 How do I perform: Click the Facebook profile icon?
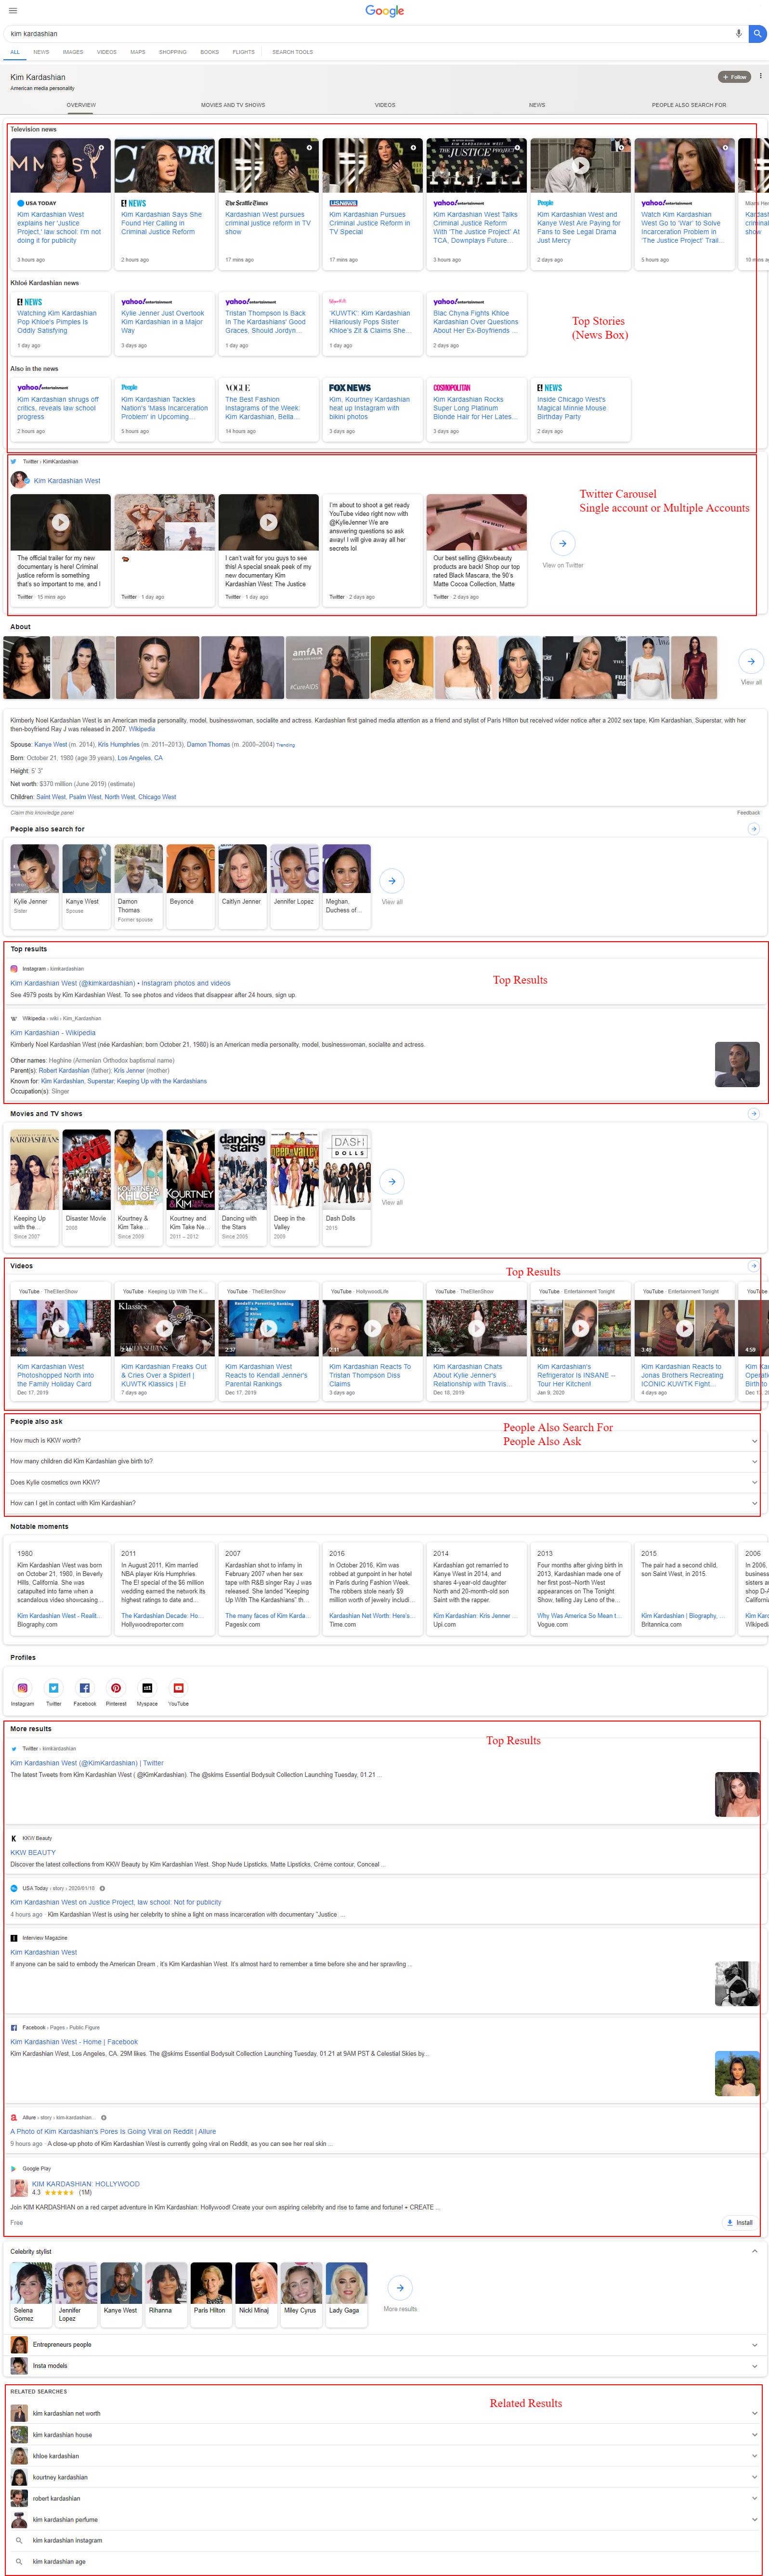(85, 1688)
